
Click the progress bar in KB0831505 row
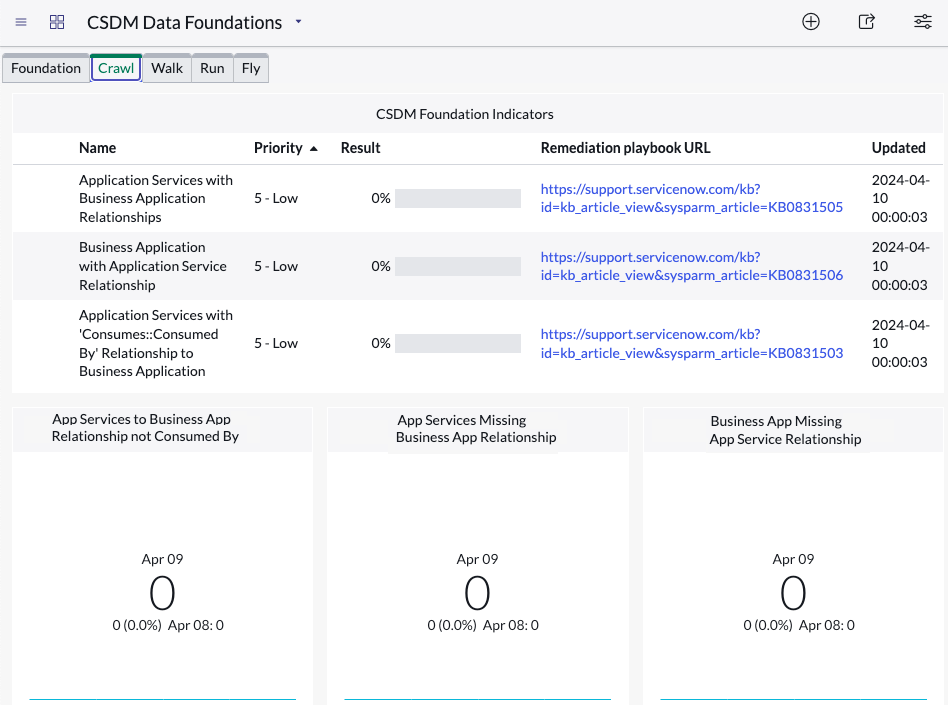tap(458, 198)
